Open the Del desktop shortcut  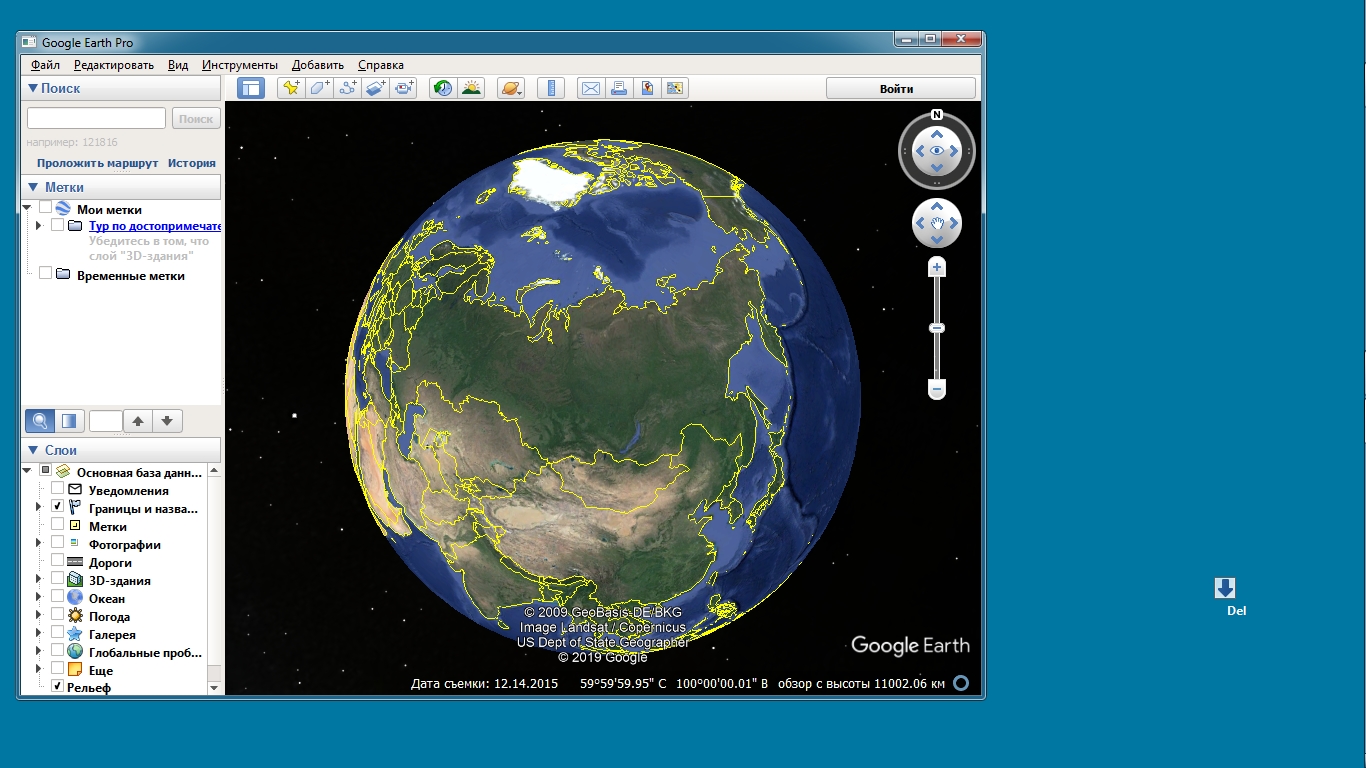(x=1226, y=596)
